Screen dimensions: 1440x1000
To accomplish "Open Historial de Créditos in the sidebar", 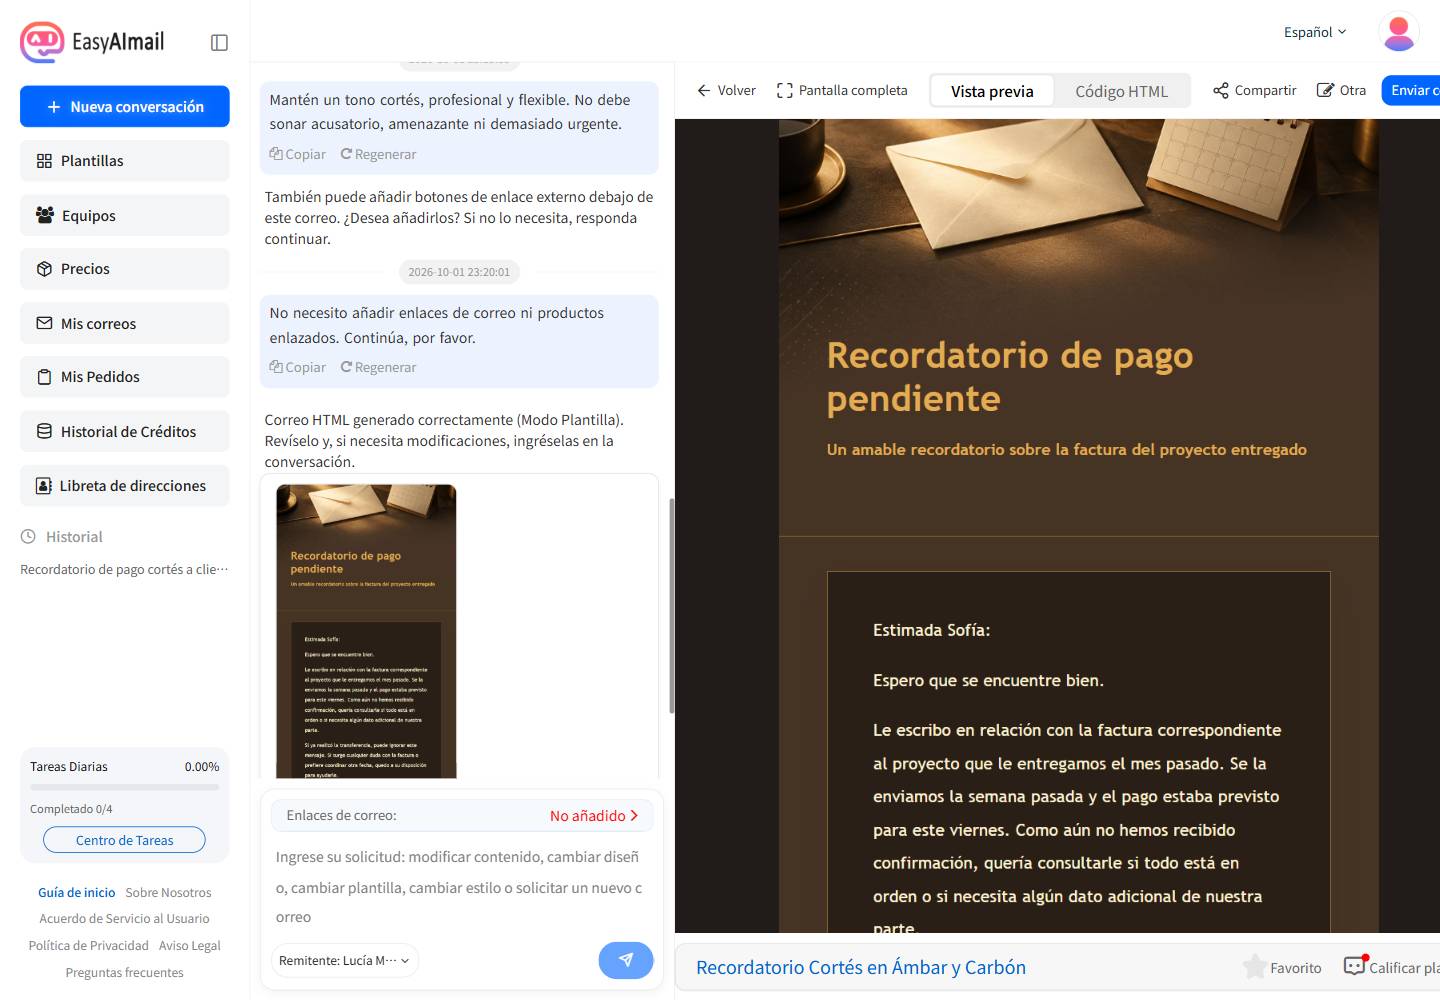I will [x=125, y=431].
